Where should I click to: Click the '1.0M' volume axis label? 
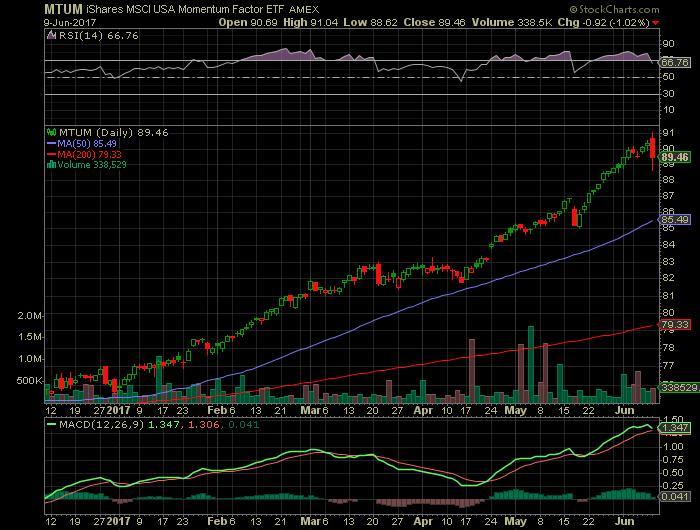30,359
